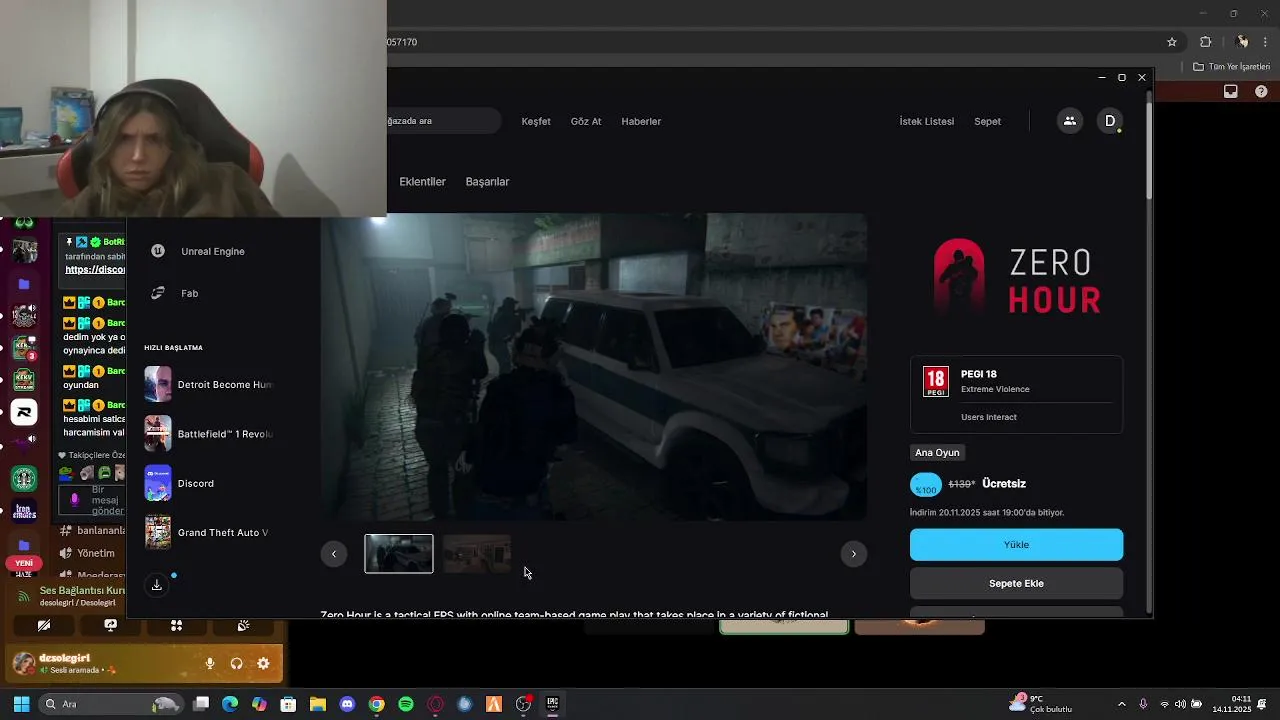Screen dimensions: 1280x720
Task: Launch Detroit Become Human from quick launch
Action: click(209, 384)
